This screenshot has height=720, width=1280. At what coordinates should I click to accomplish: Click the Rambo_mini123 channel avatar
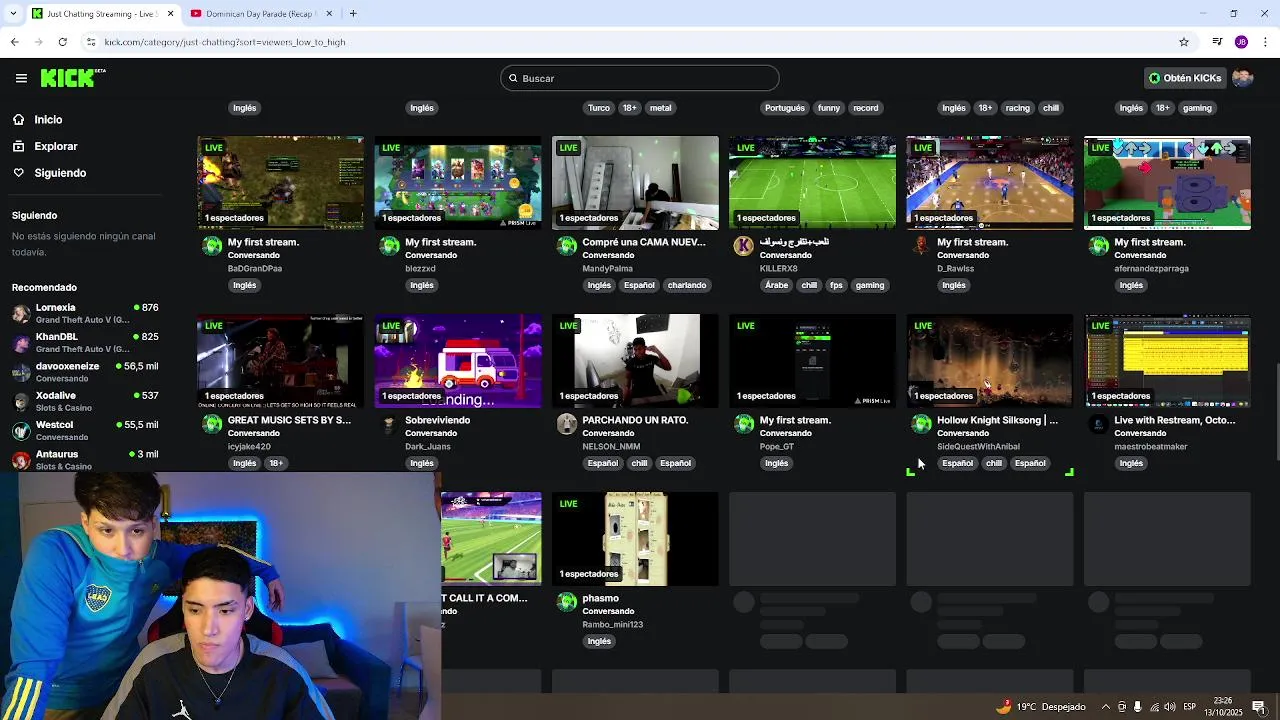[566, 602]
